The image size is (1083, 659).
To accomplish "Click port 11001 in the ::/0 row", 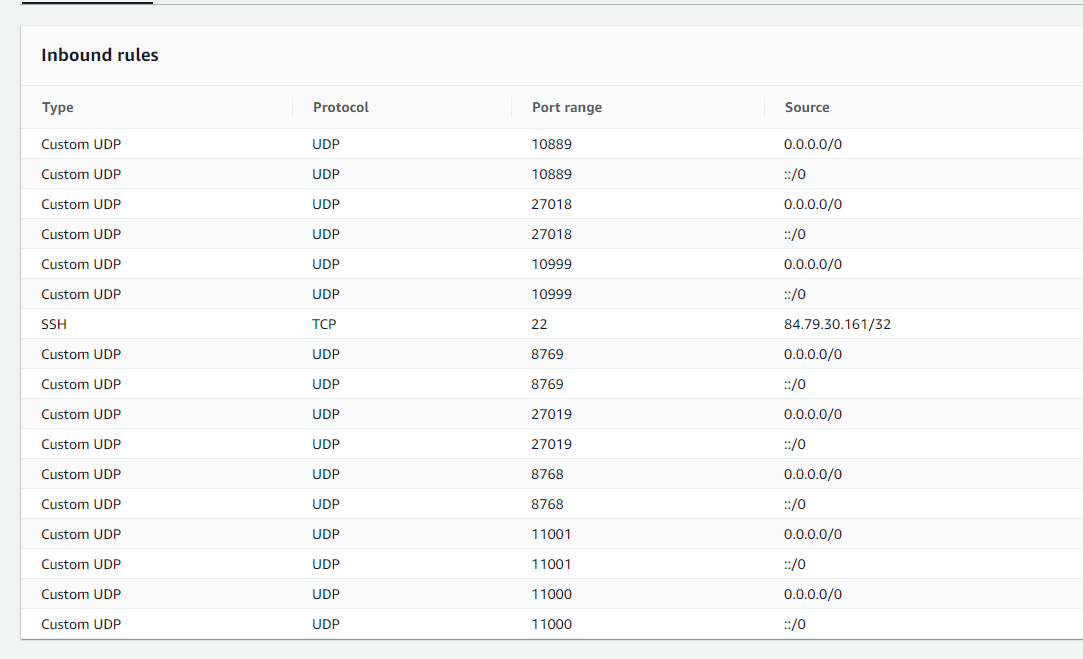I will click(x=551, y=564).
